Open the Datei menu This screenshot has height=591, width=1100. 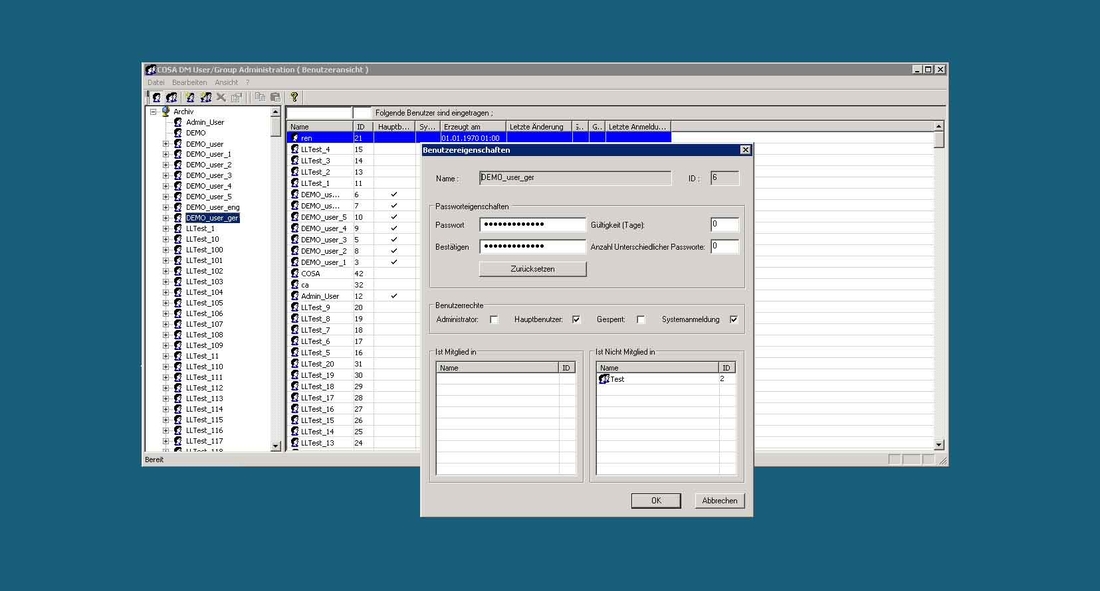click(156, 82)
